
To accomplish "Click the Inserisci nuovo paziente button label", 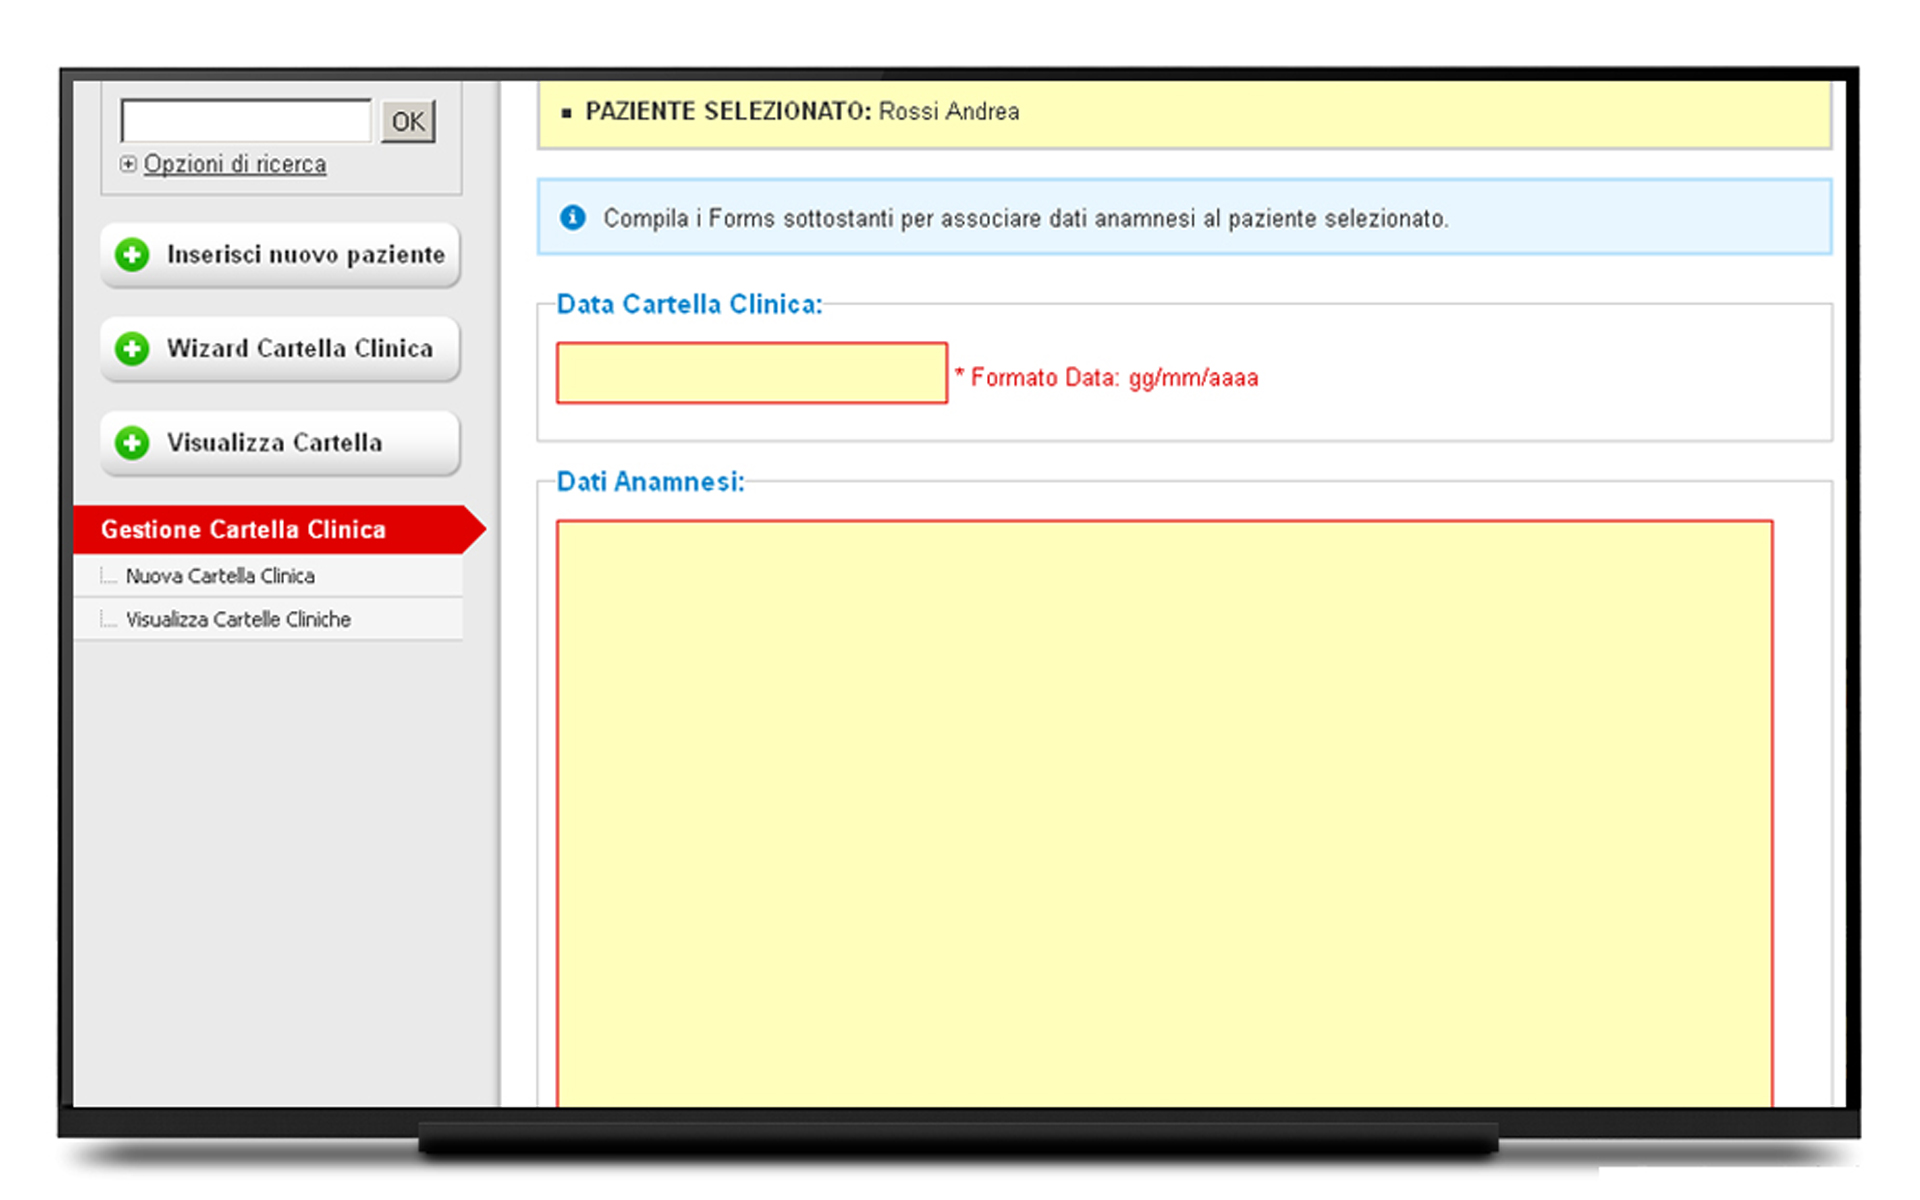I will [x=305, y=255].
